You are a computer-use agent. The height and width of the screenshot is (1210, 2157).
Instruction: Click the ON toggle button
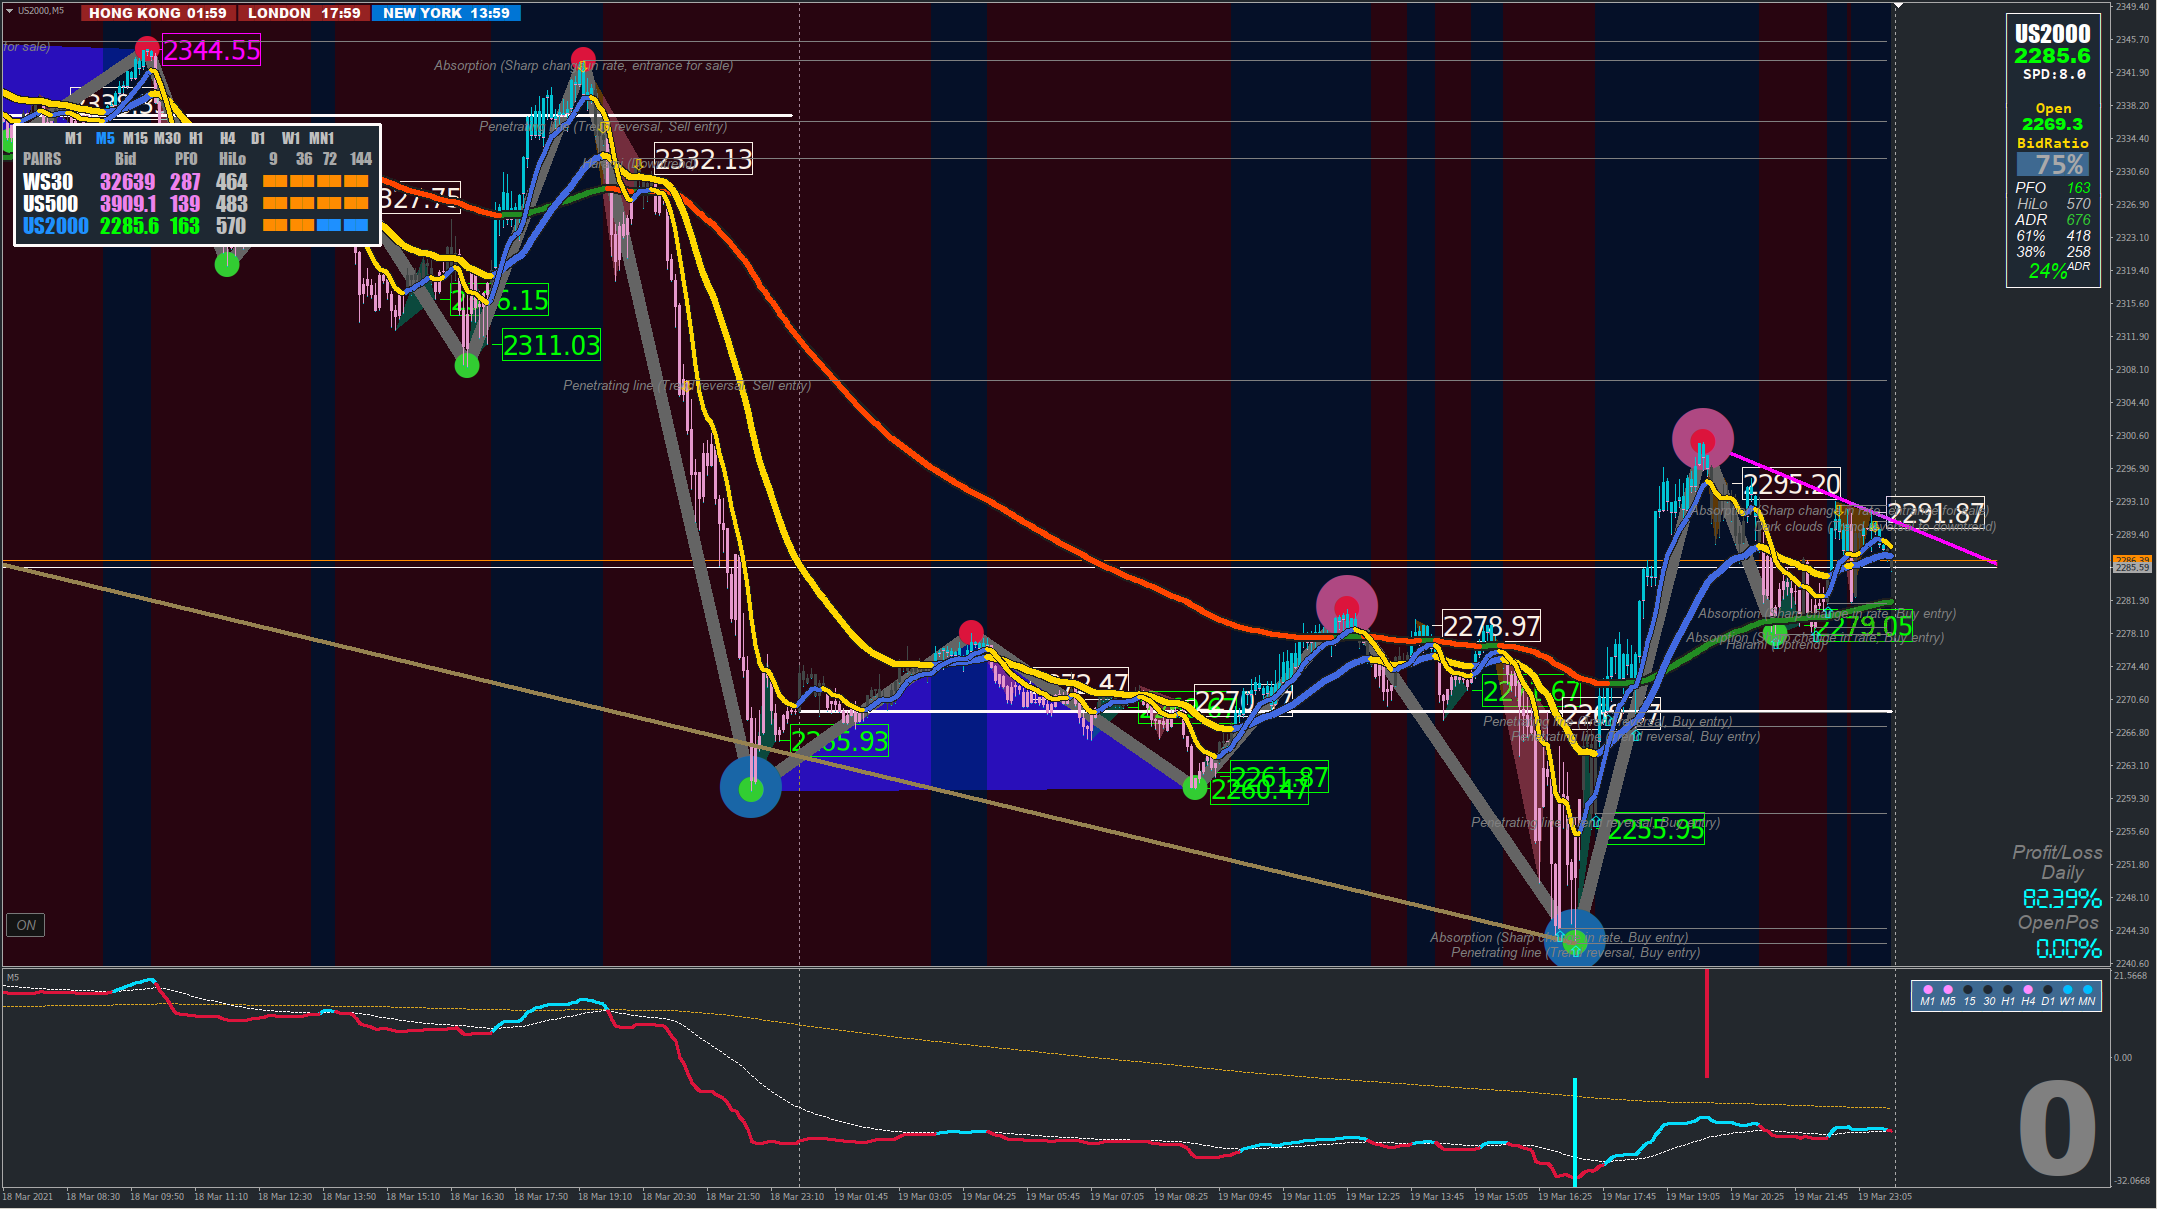[x=26, y=925]
